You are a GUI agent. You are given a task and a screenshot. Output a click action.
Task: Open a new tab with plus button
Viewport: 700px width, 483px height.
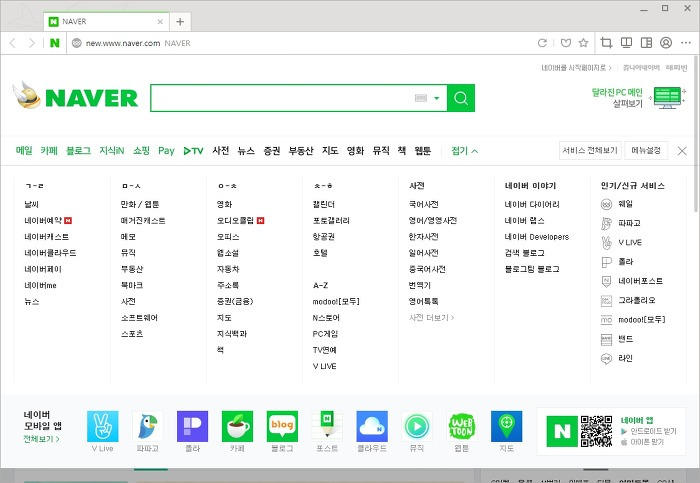click(x=180, y=21)
